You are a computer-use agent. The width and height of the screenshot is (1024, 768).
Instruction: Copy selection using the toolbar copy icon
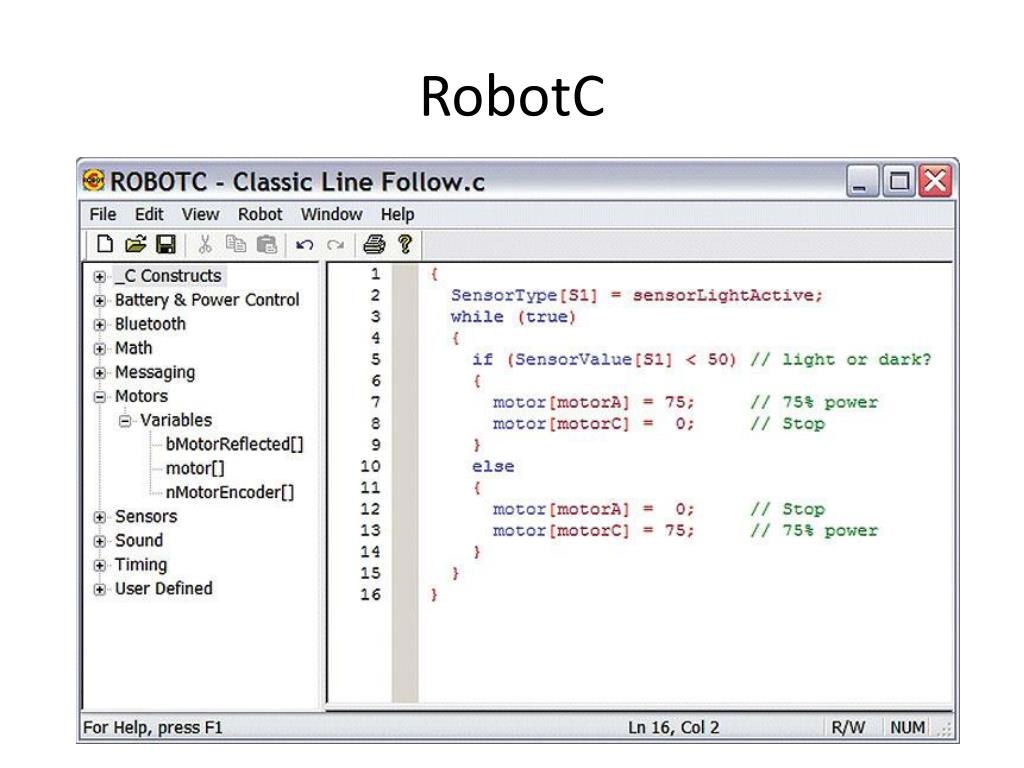(x=236, y=244)
